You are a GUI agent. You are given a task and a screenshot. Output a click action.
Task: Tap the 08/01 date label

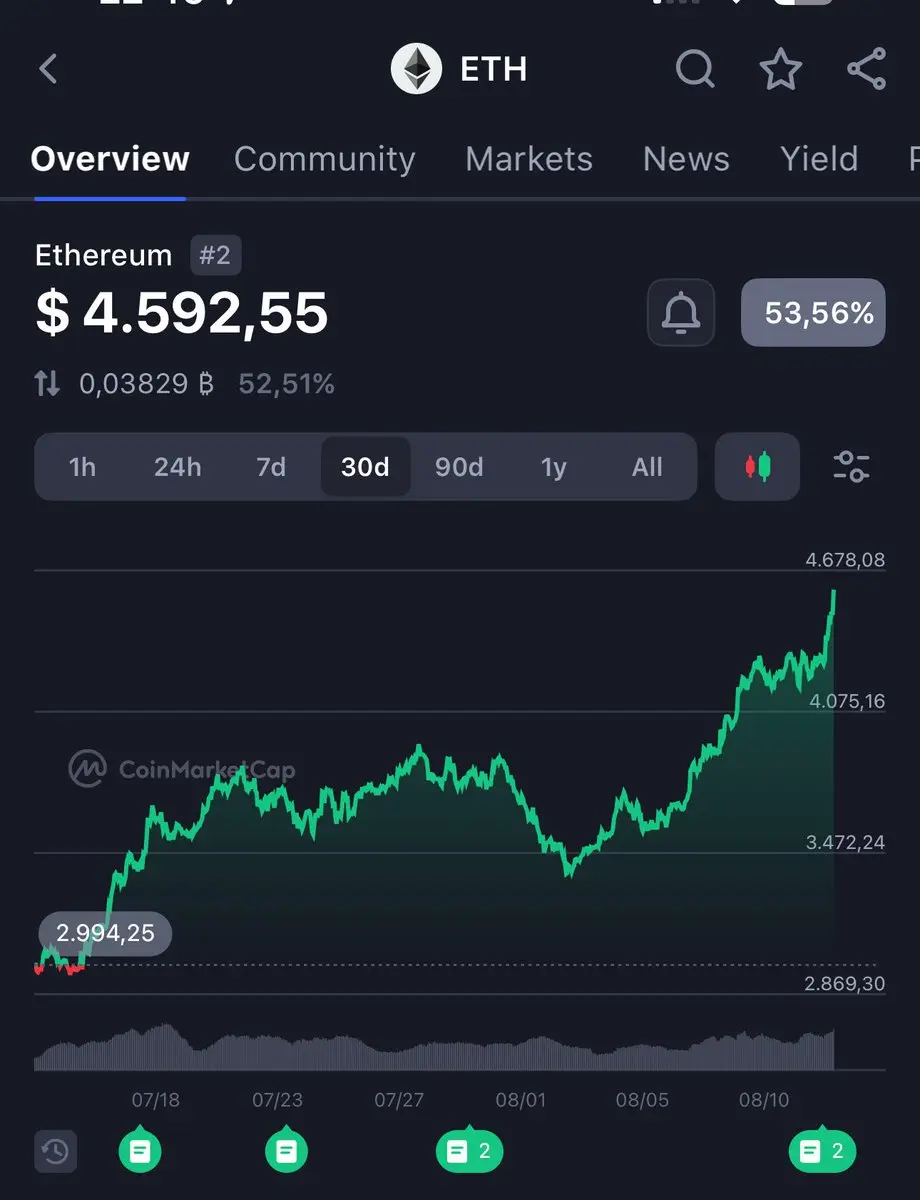521,1100
